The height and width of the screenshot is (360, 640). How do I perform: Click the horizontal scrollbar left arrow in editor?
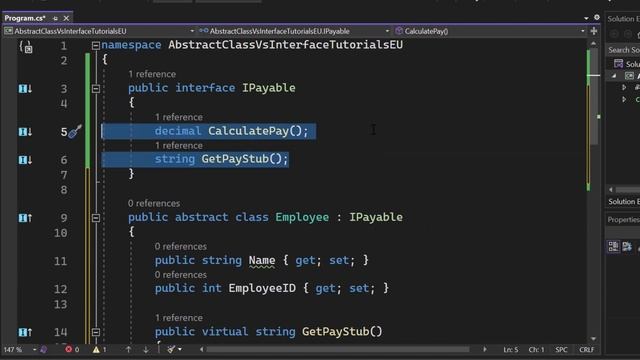[x=202, y=350]
